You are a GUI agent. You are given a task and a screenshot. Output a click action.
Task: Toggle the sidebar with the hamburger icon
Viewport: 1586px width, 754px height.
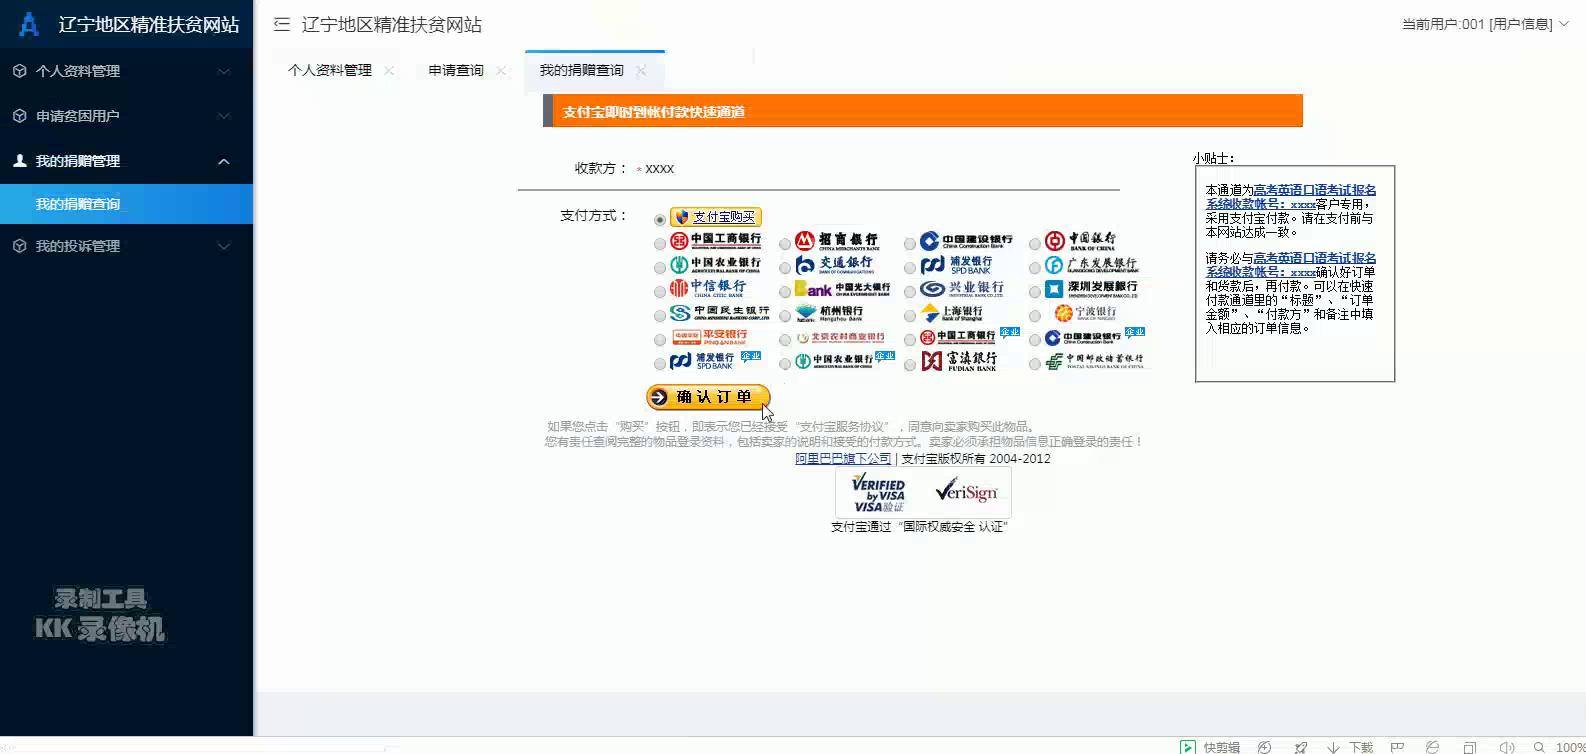282,24
